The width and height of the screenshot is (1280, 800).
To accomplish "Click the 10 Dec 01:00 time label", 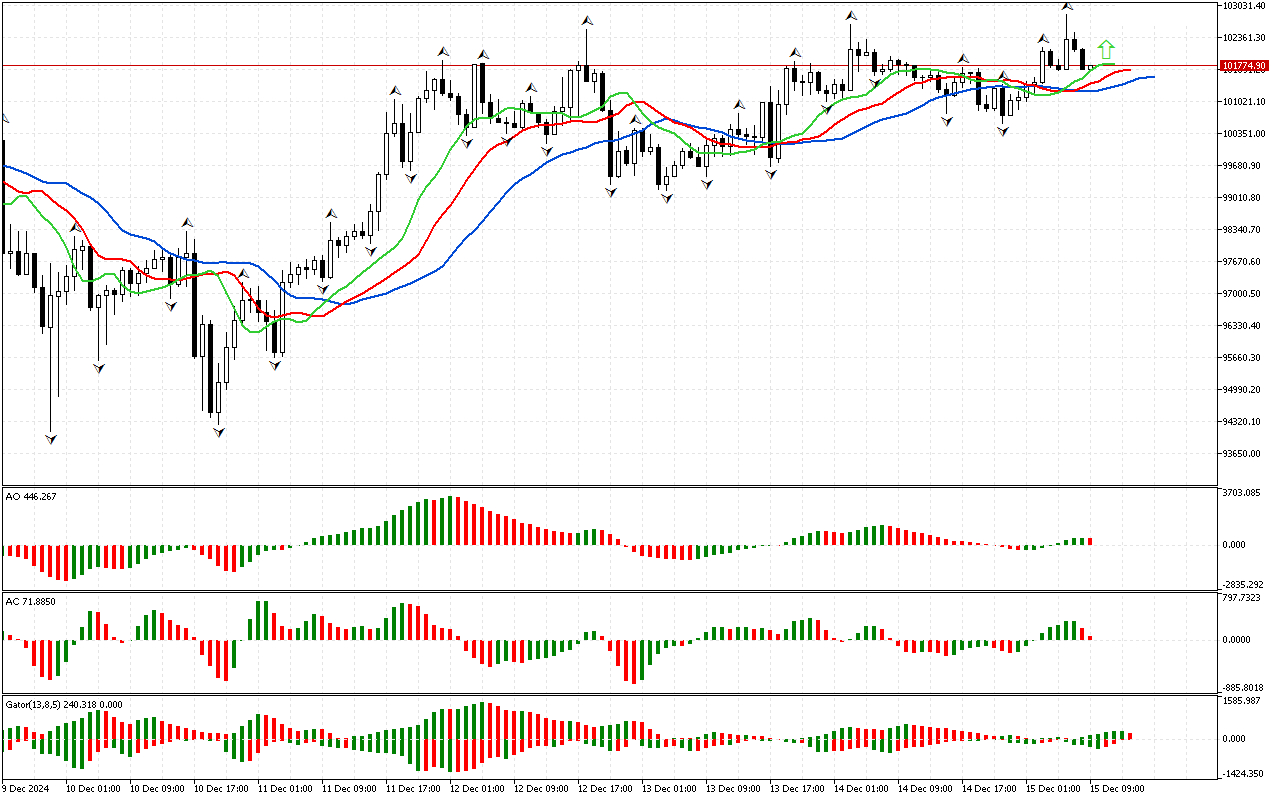I will pyautogui.click(x=92, y=789).
